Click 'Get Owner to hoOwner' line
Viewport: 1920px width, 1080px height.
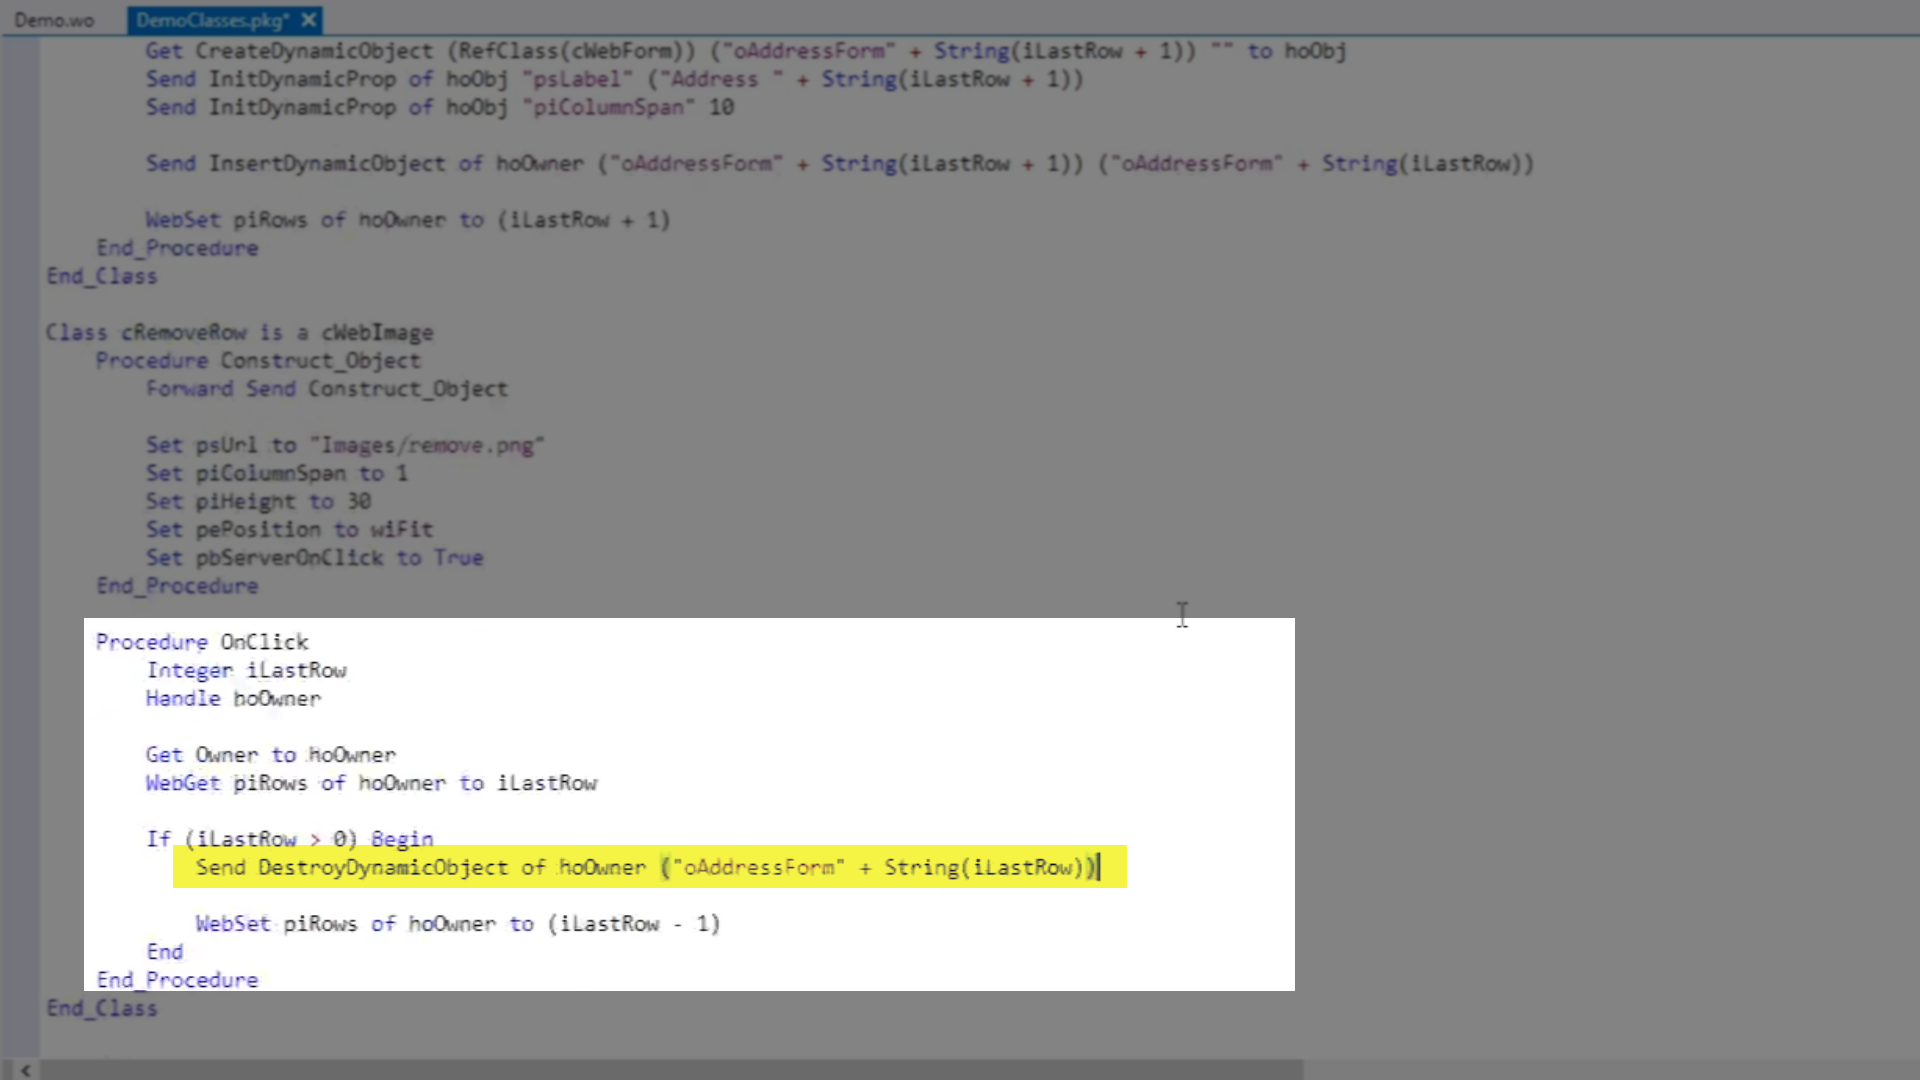tap(270, 755)
